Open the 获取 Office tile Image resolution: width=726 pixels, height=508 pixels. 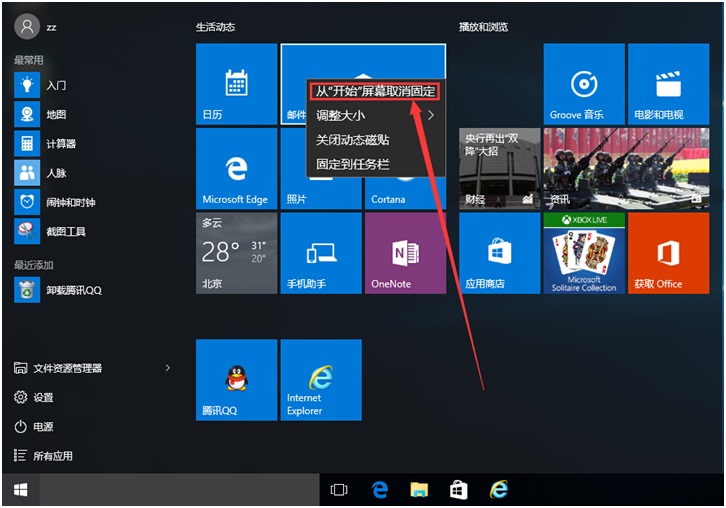tap(668, 253)
